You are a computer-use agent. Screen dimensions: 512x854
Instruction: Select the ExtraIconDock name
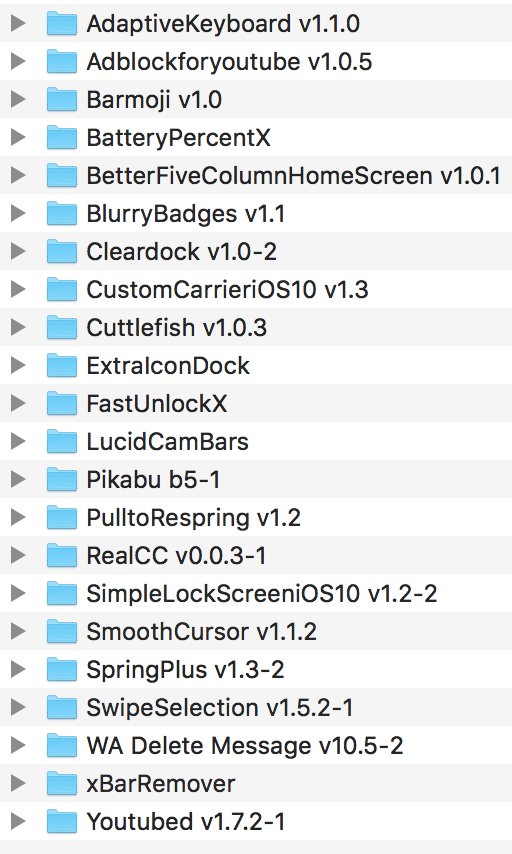click(168, 365)
